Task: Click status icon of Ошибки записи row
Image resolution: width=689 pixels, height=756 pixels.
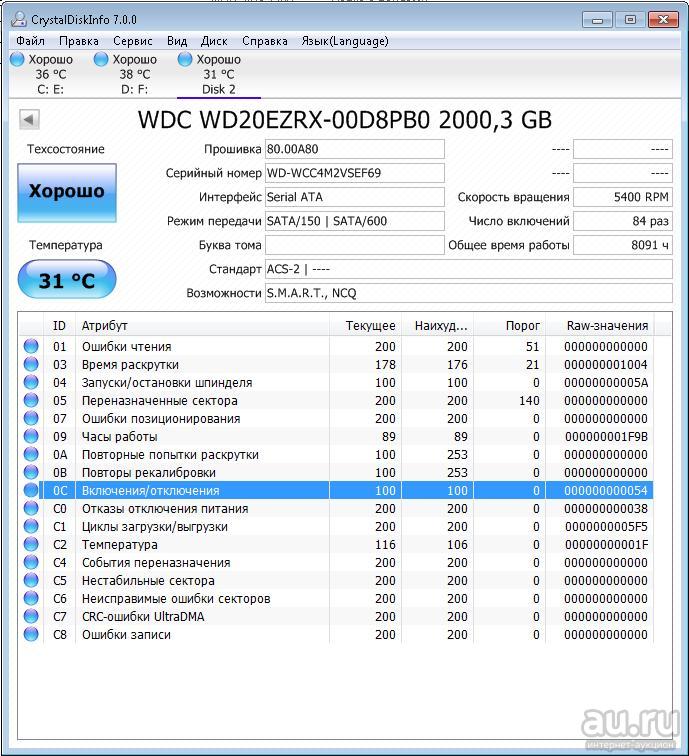Action: pos(31,634)
